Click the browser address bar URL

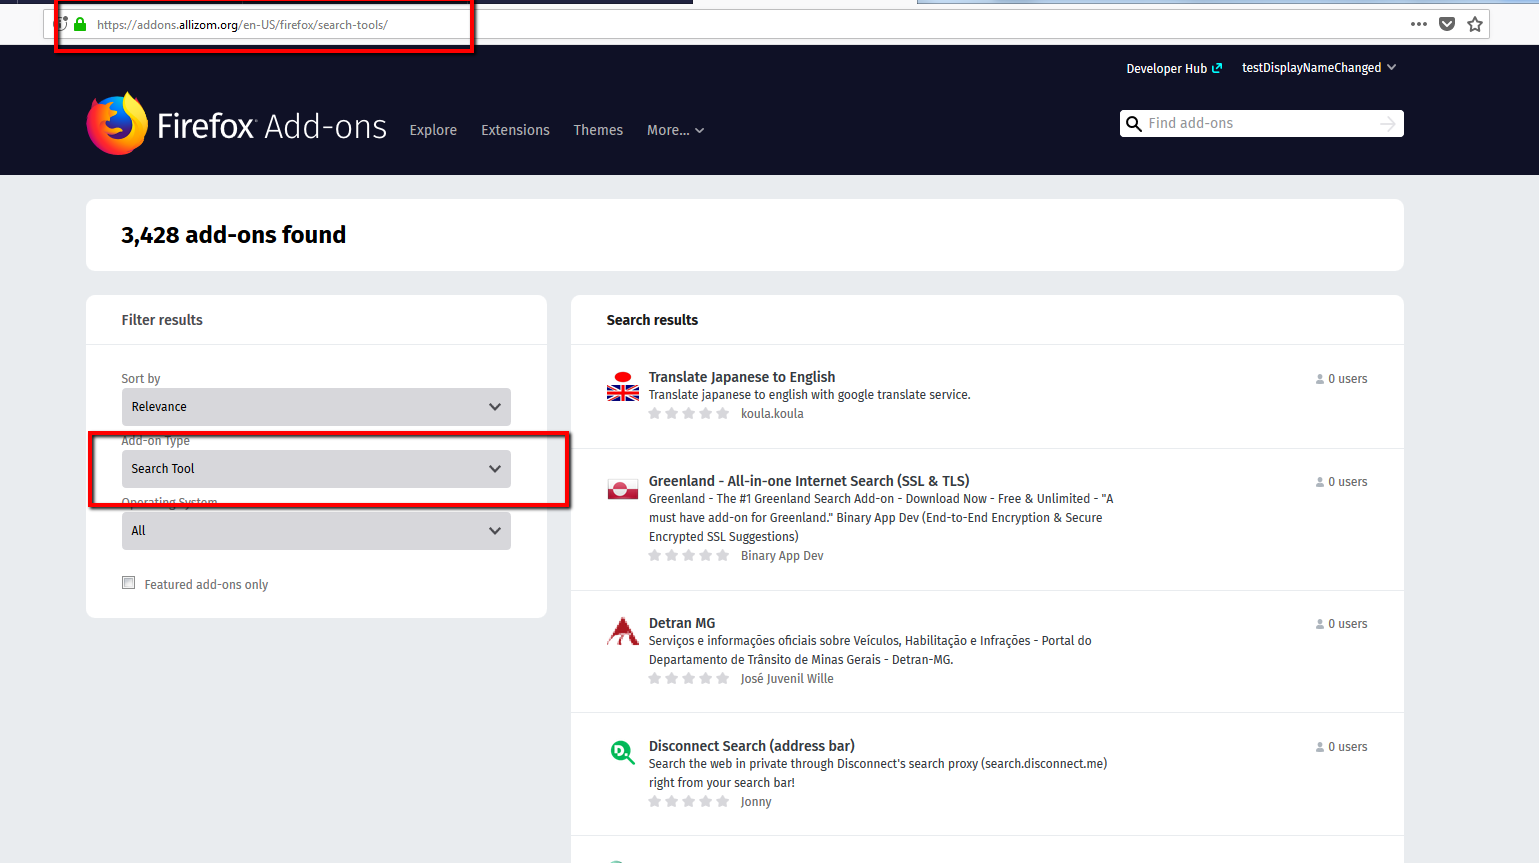click(242, 25)
